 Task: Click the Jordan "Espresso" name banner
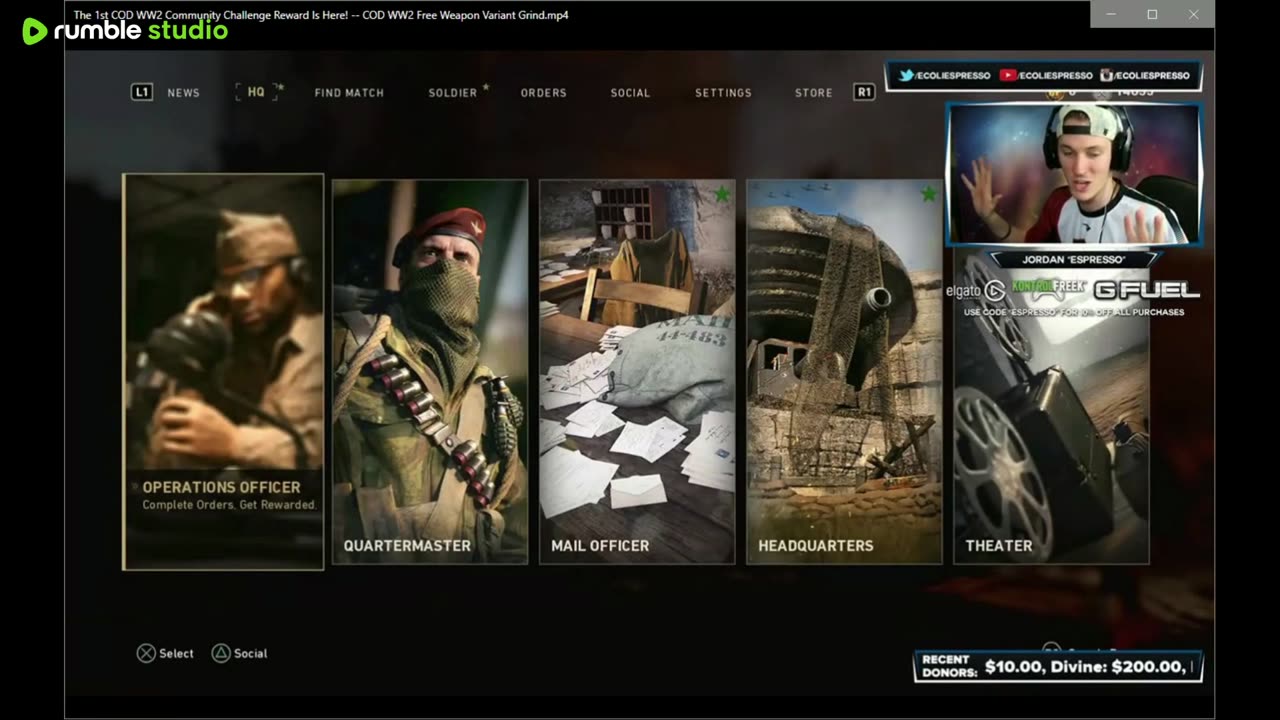click(x=1074, y=259)
